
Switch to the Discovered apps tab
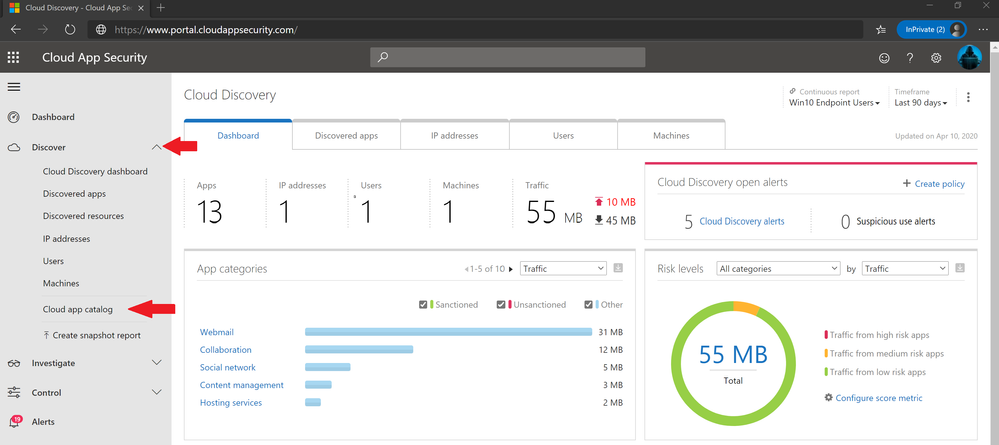(347, 135)
